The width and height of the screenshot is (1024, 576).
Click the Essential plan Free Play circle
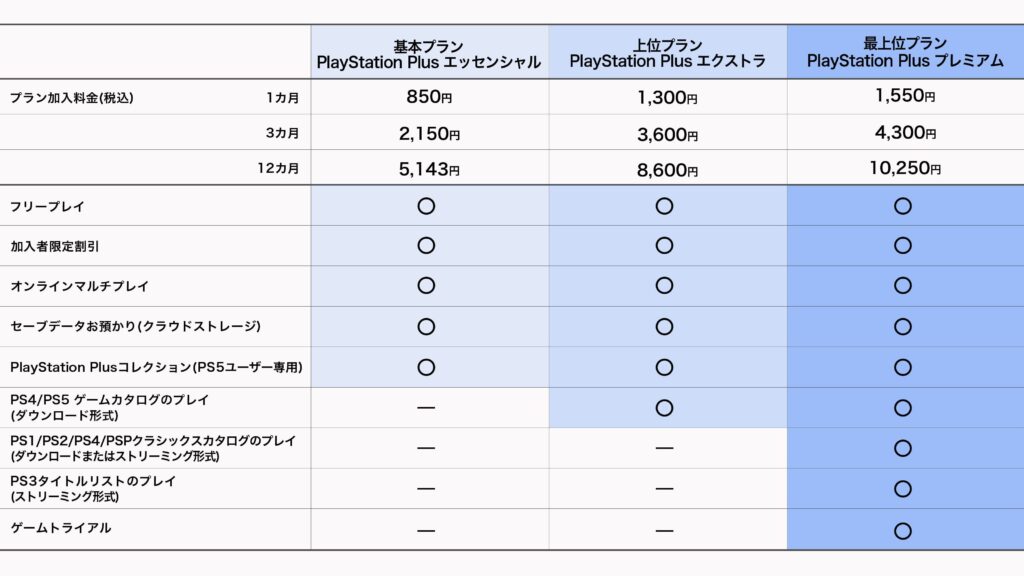tap(426, 206)
